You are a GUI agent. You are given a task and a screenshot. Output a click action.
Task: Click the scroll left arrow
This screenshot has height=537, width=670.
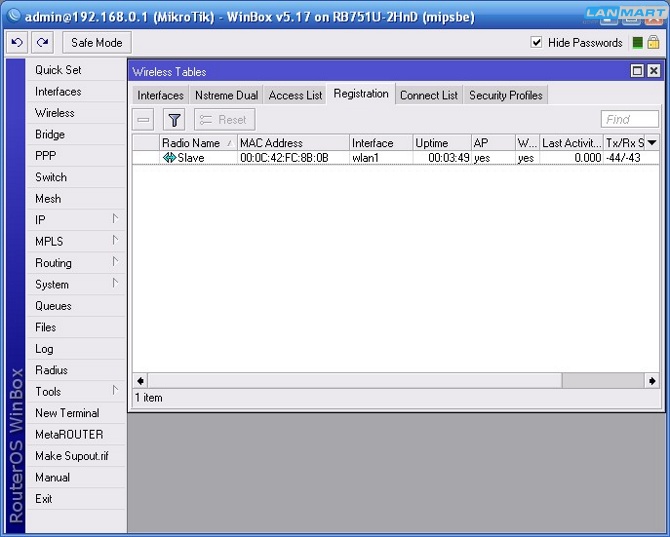tap(140, 380)
